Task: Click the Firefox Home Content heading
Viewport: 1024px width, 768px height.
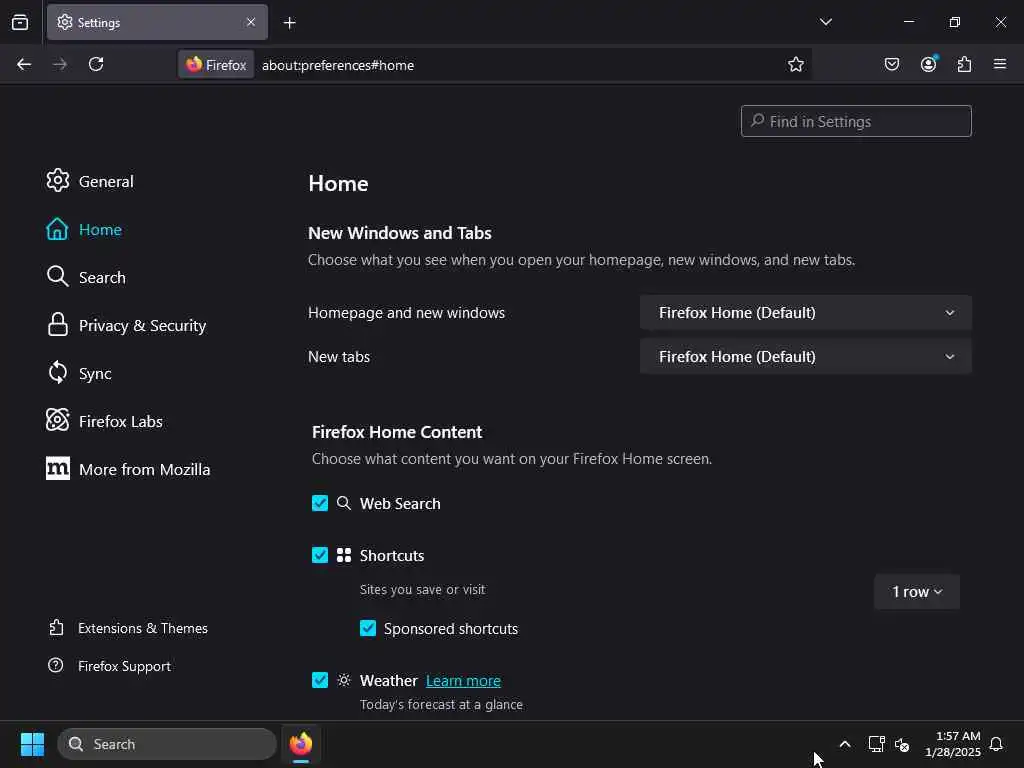Action: tap(397, 432)
